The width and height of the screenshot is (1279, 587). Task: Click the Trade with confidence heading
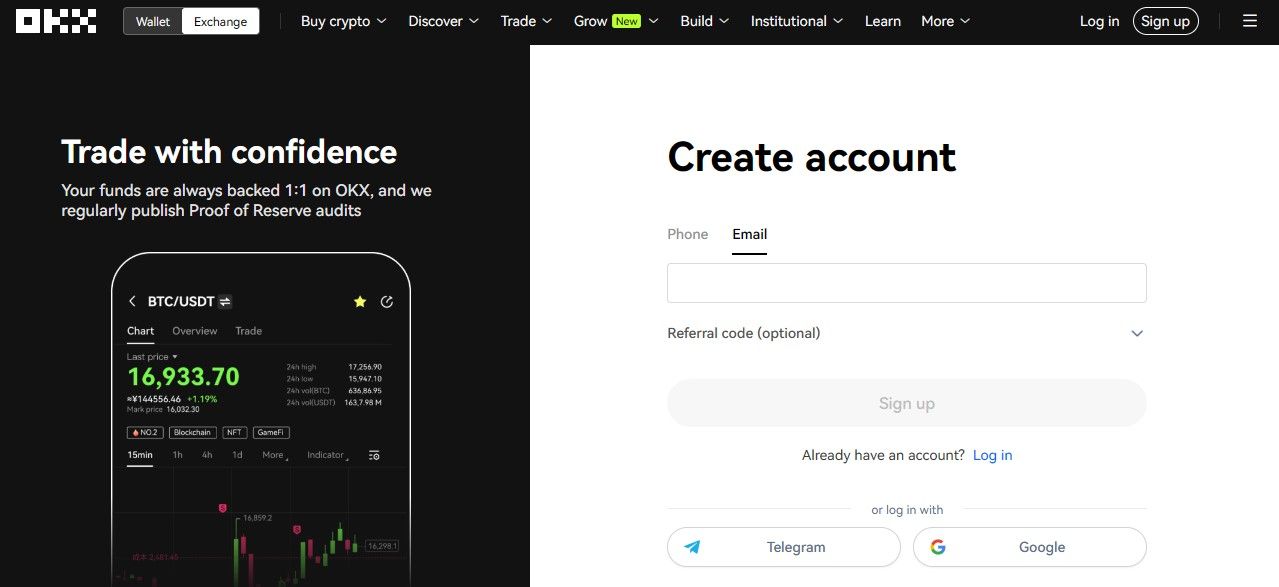coord(229,152)
